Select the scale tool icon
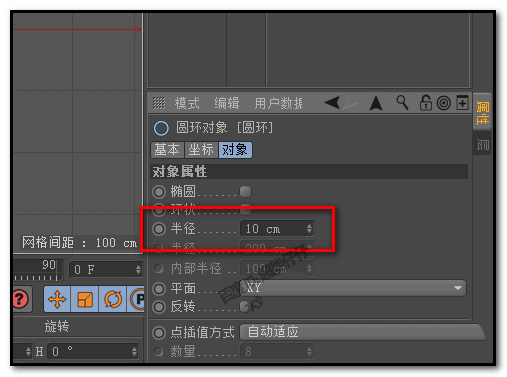 pyautogui.click(x=85, y=299)
